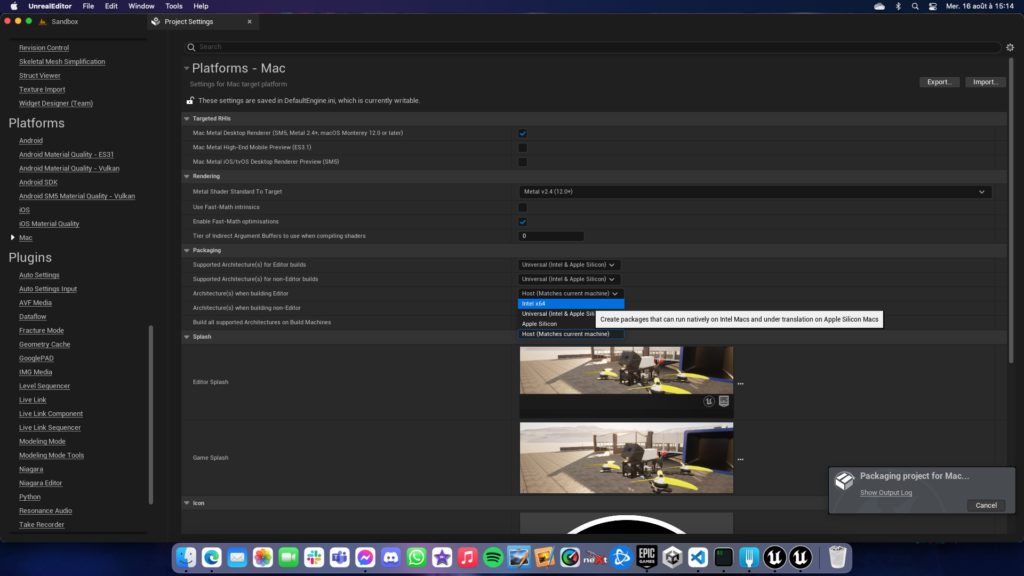Viewport: 1024px width, 576px height.
Task: Open the Epic Games Launcher in dock
Action: click(647, 556)
